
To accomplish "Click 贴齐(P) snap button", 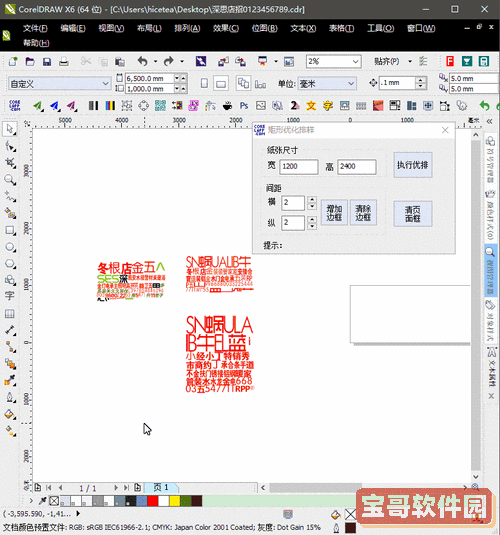I will [386, 61].
